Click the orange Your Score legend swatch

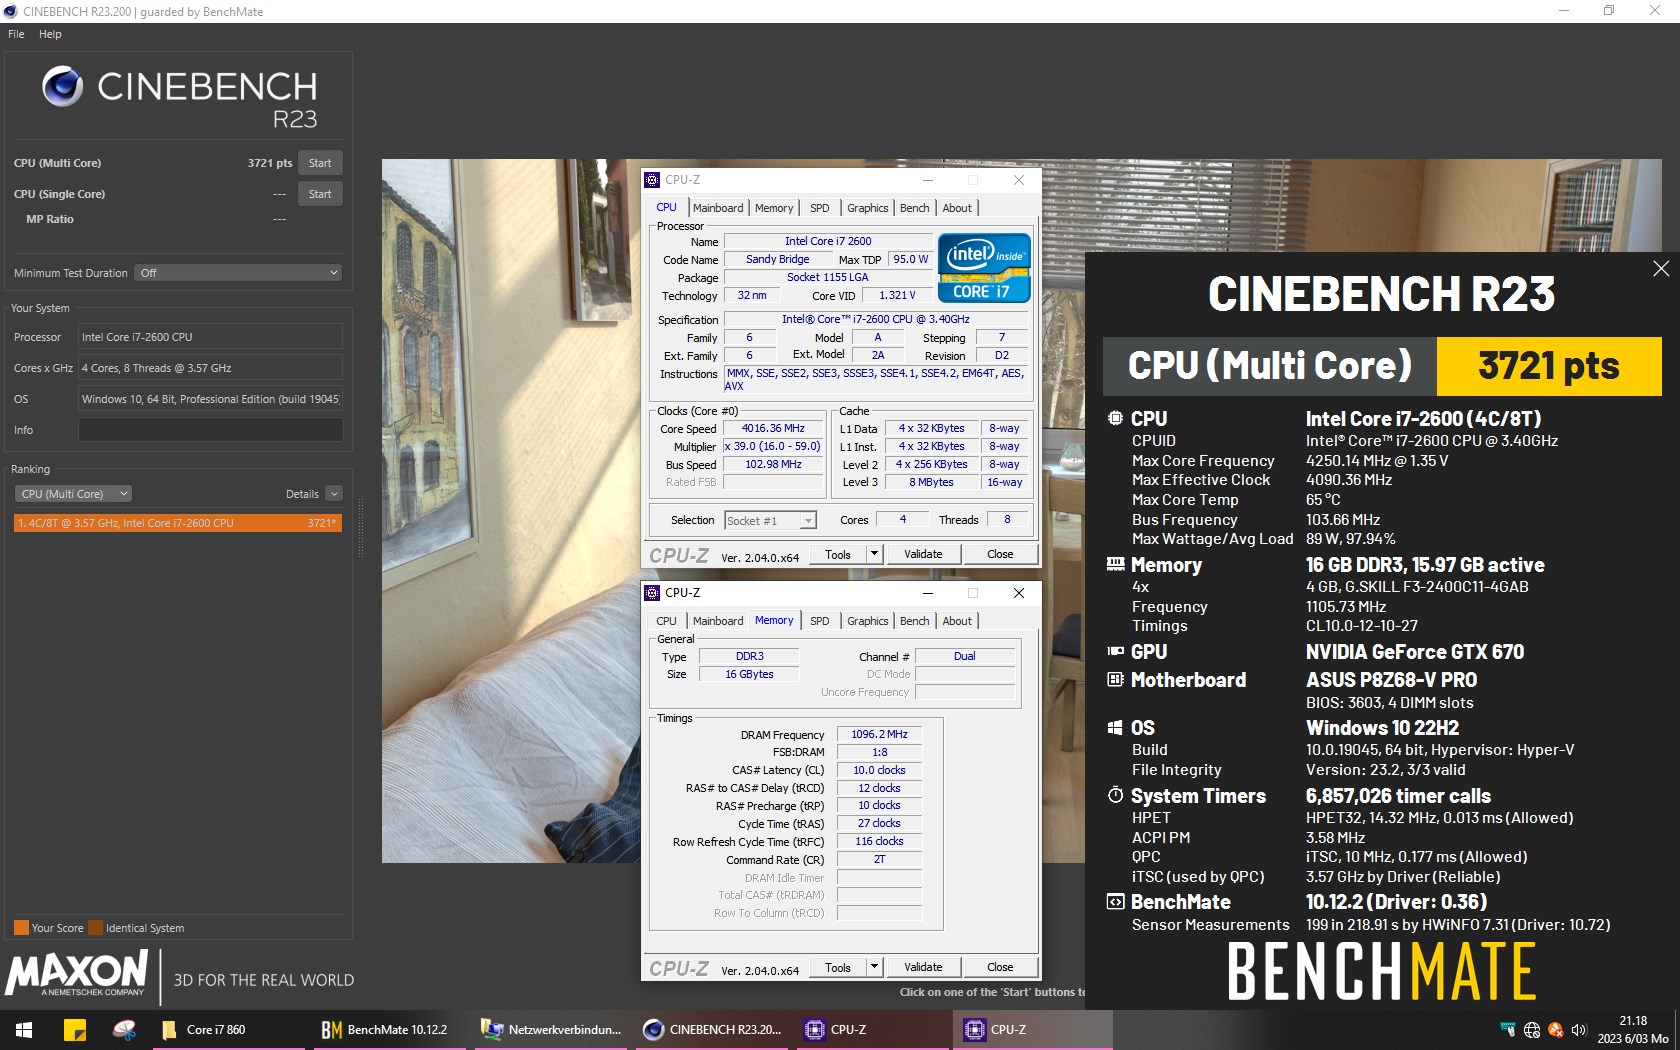21,928
